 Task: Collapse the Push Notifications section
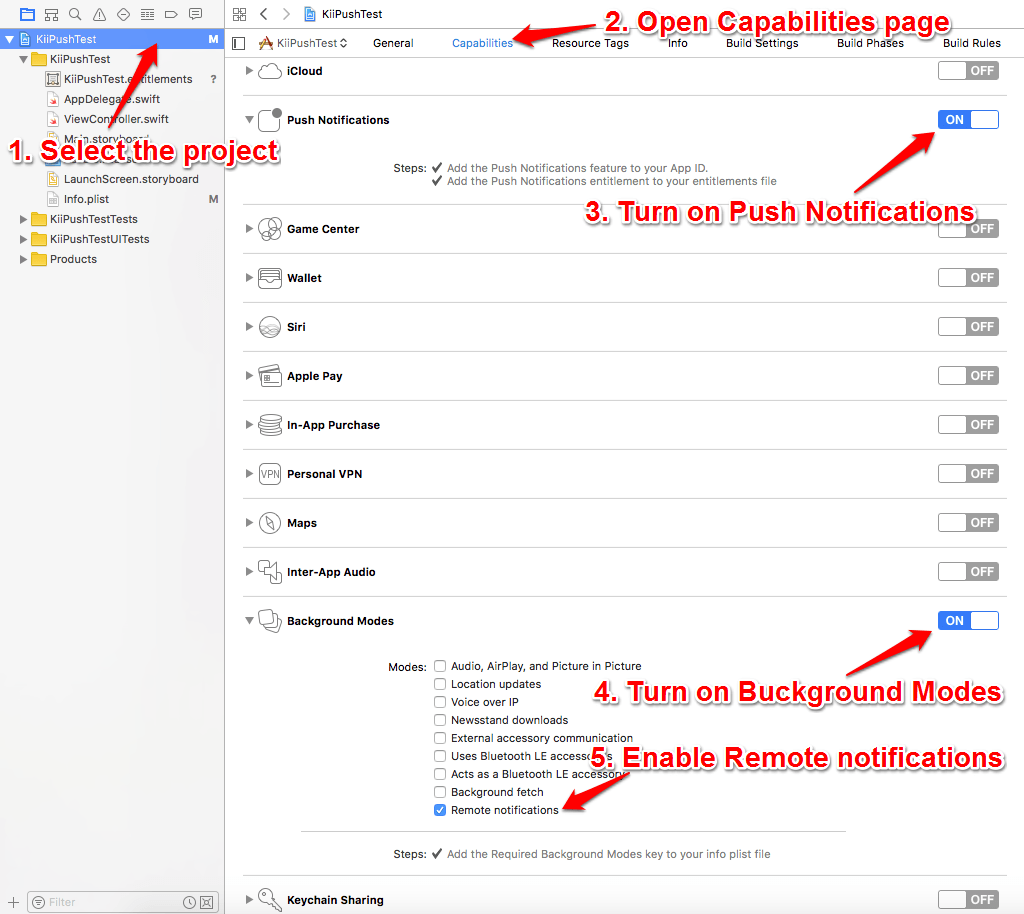tap(249, 119)
